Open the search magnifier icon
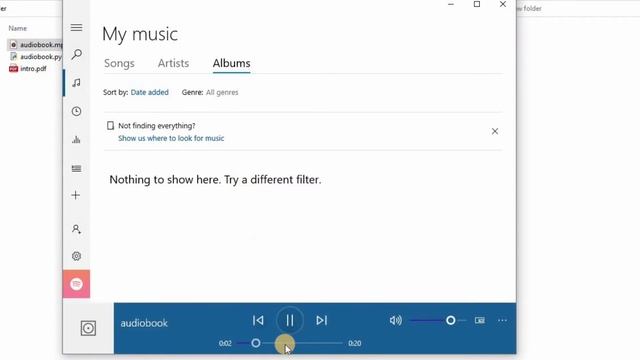The height and width of the screenshot is (360, 640). click(76, 54)
